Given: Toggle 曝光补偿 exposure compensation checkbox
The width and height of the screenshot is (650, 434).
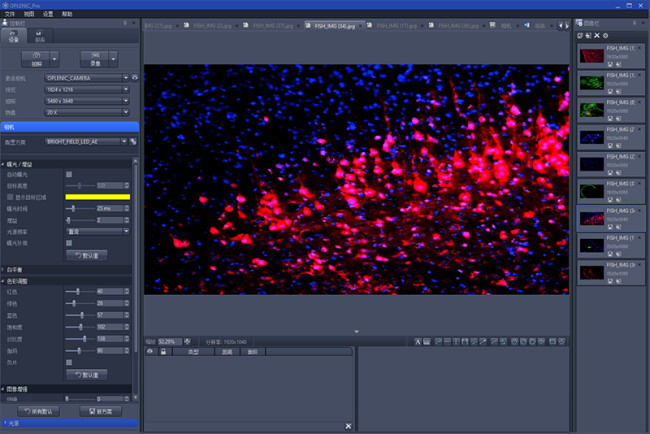Looking at the screenshot, I should [x=69, y=242].
